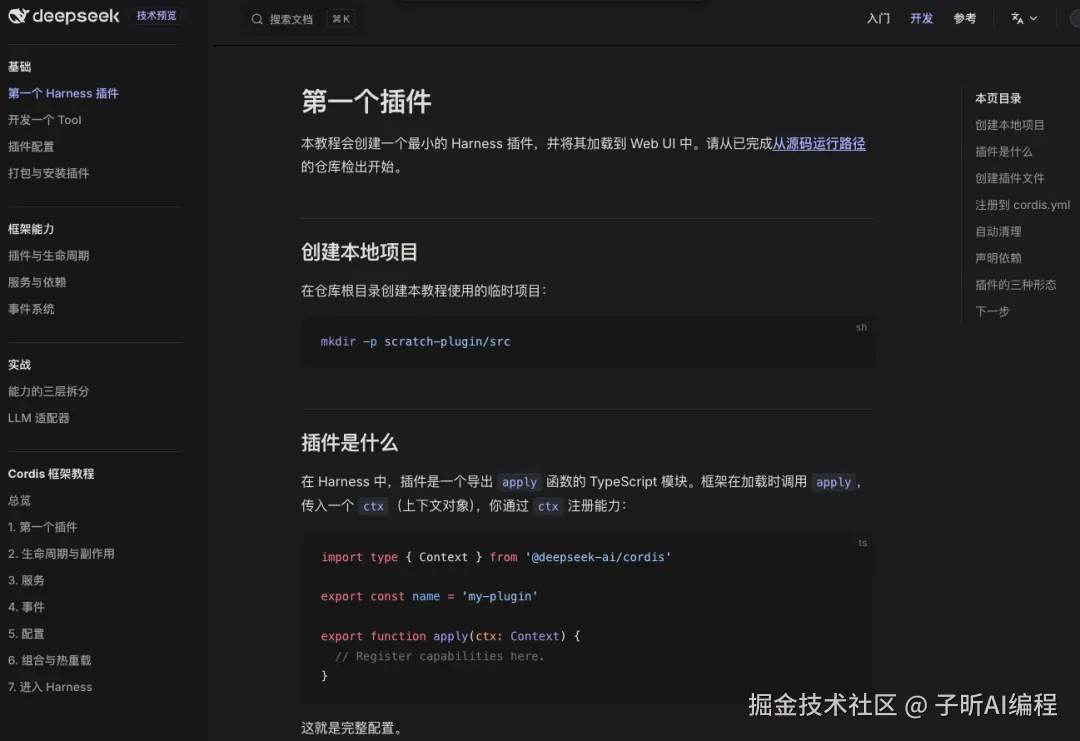Click the 技术预览 badge
Screen dimensions: 1080x741
click(156, 15)
